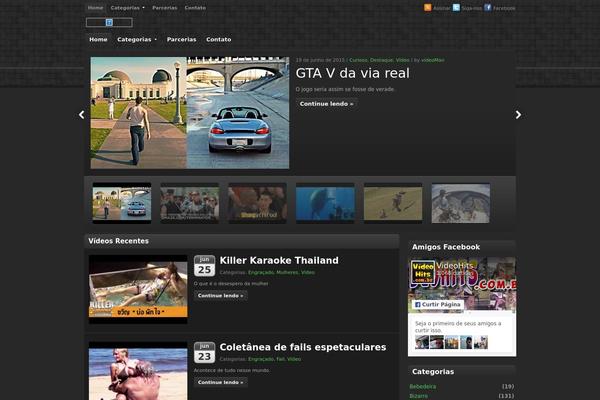The image size is (600, 400).
Task: Click the Facebook link text in top bar
Action: click(x=504, y=8)
